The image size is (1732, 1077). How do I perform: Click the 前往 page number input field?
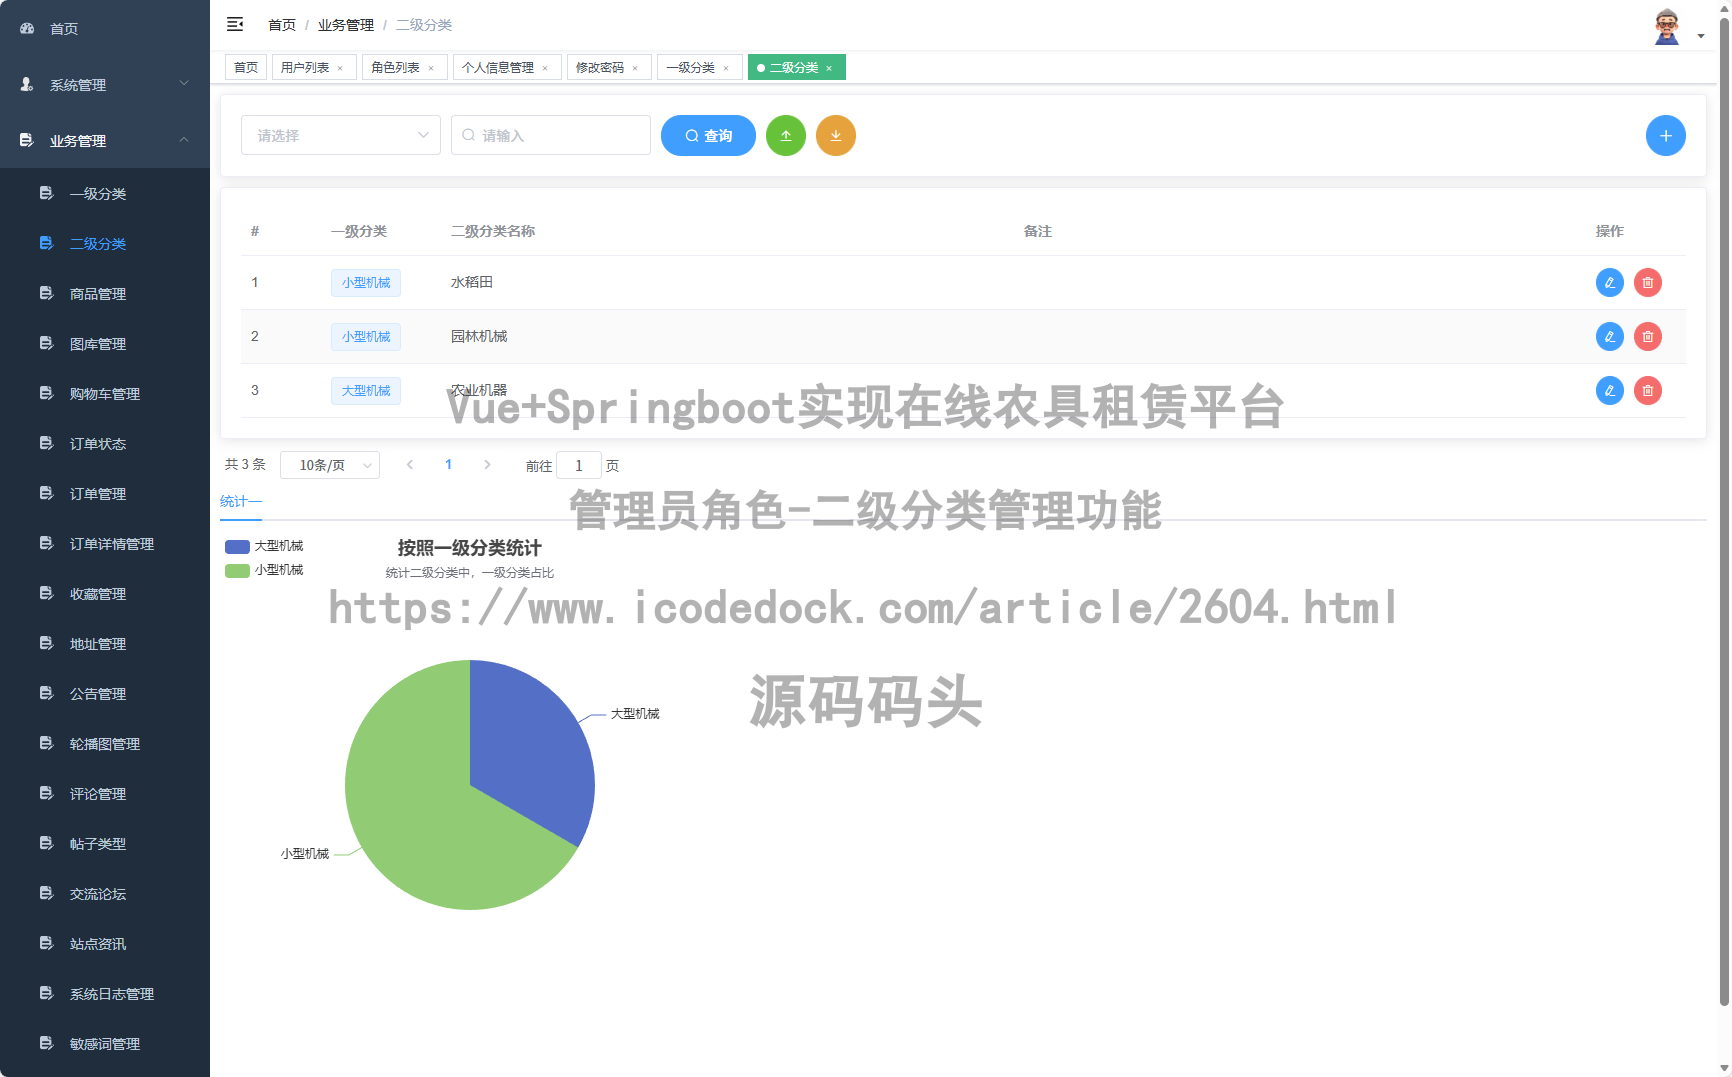click(579, 464)
